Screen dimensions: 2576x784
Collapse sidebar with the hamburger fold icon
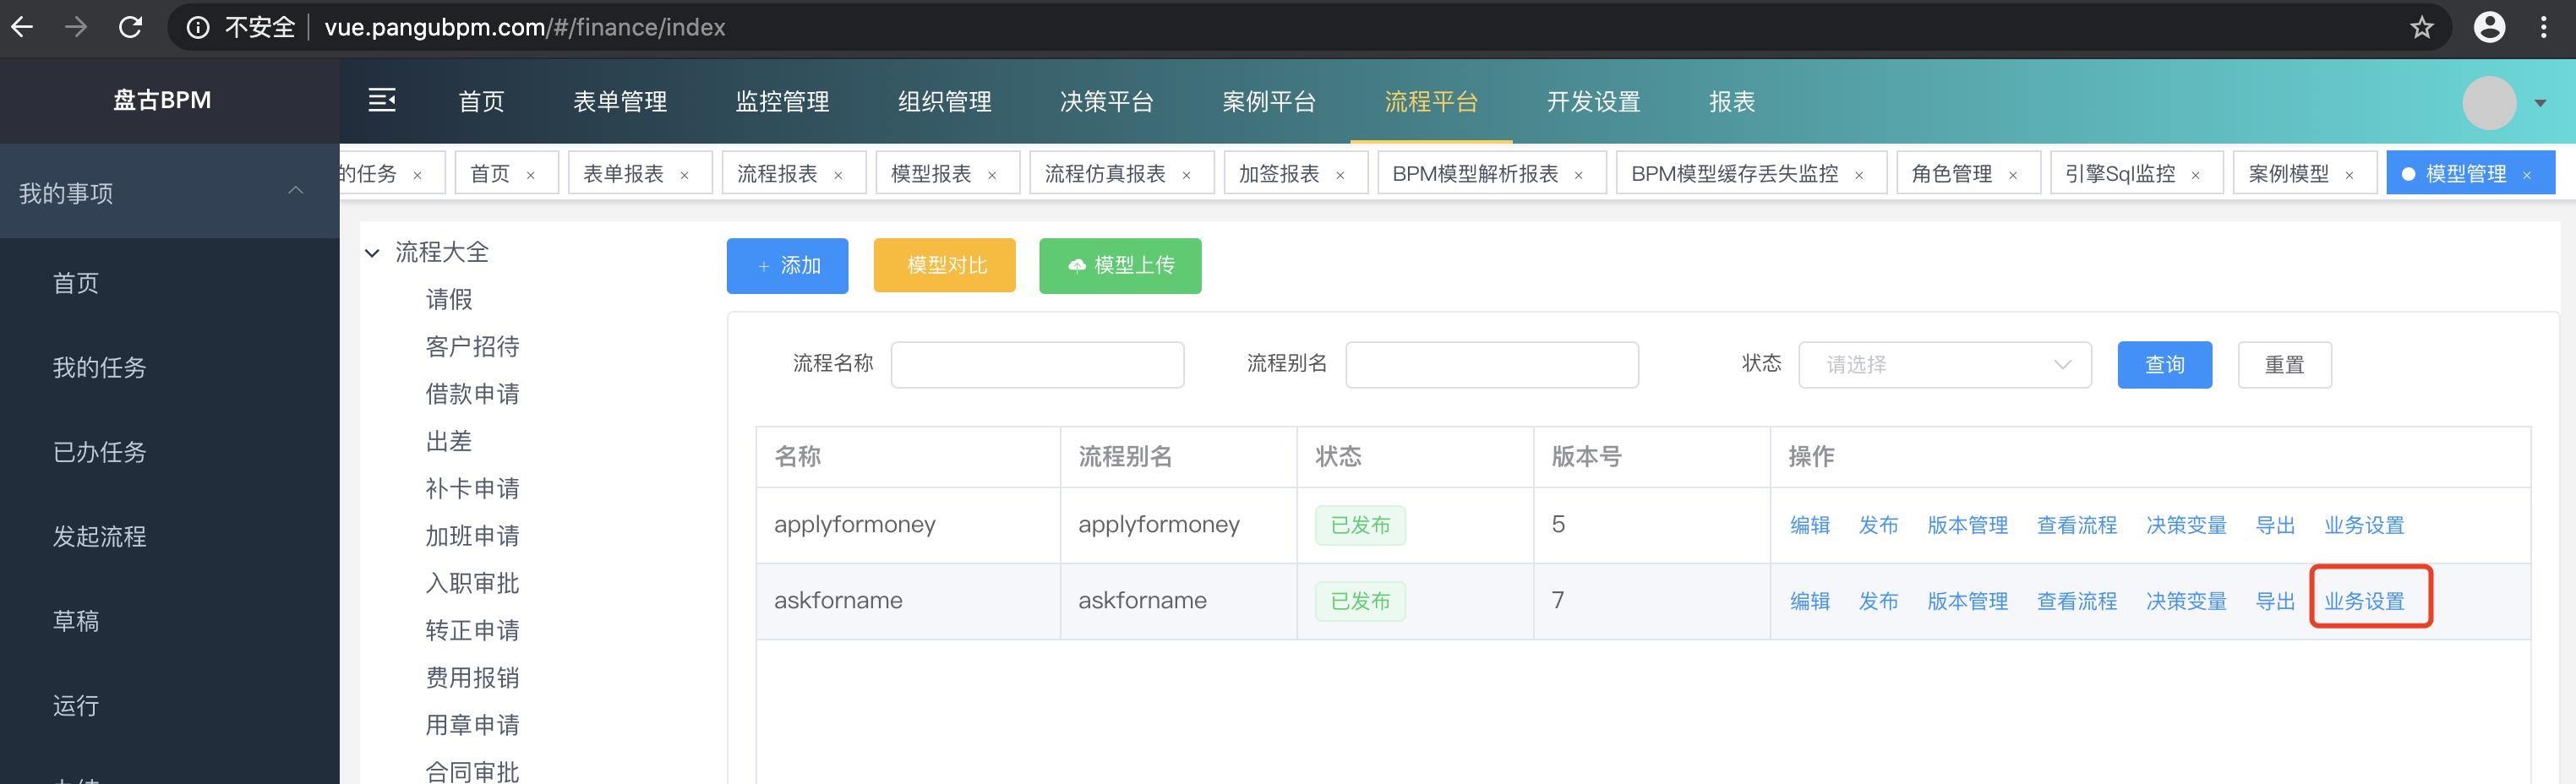(382, 100)
